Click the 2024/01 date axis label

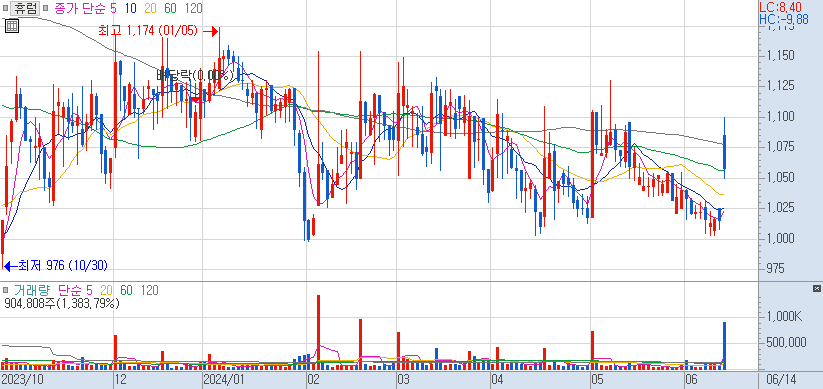point(224,379)
